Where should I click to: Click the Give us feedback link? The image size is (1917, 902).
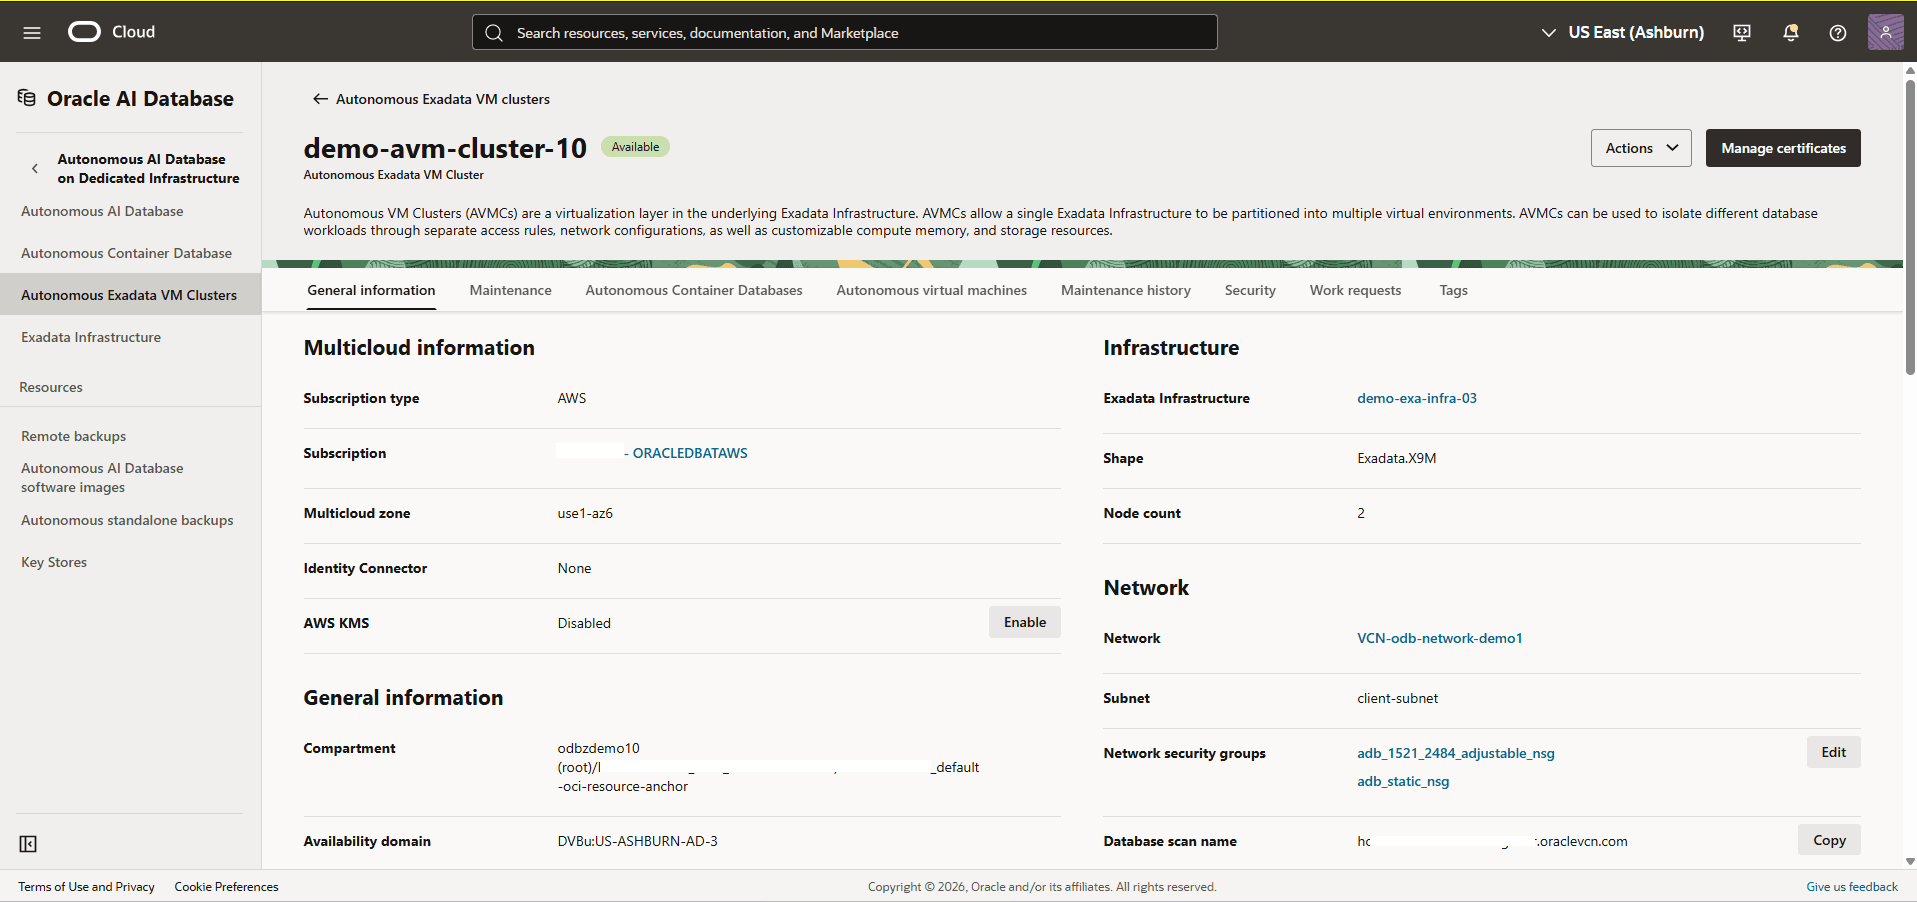(x=1851, y=887)
